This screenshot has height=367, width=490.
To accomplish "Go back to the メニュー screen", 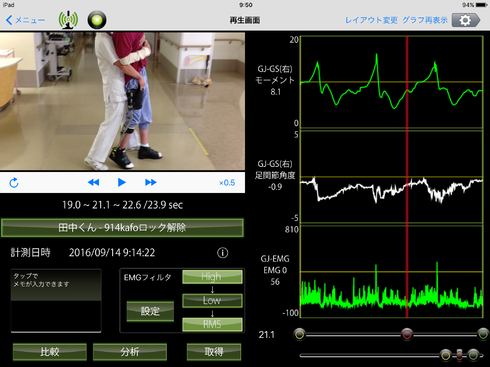I will (25, 20).
